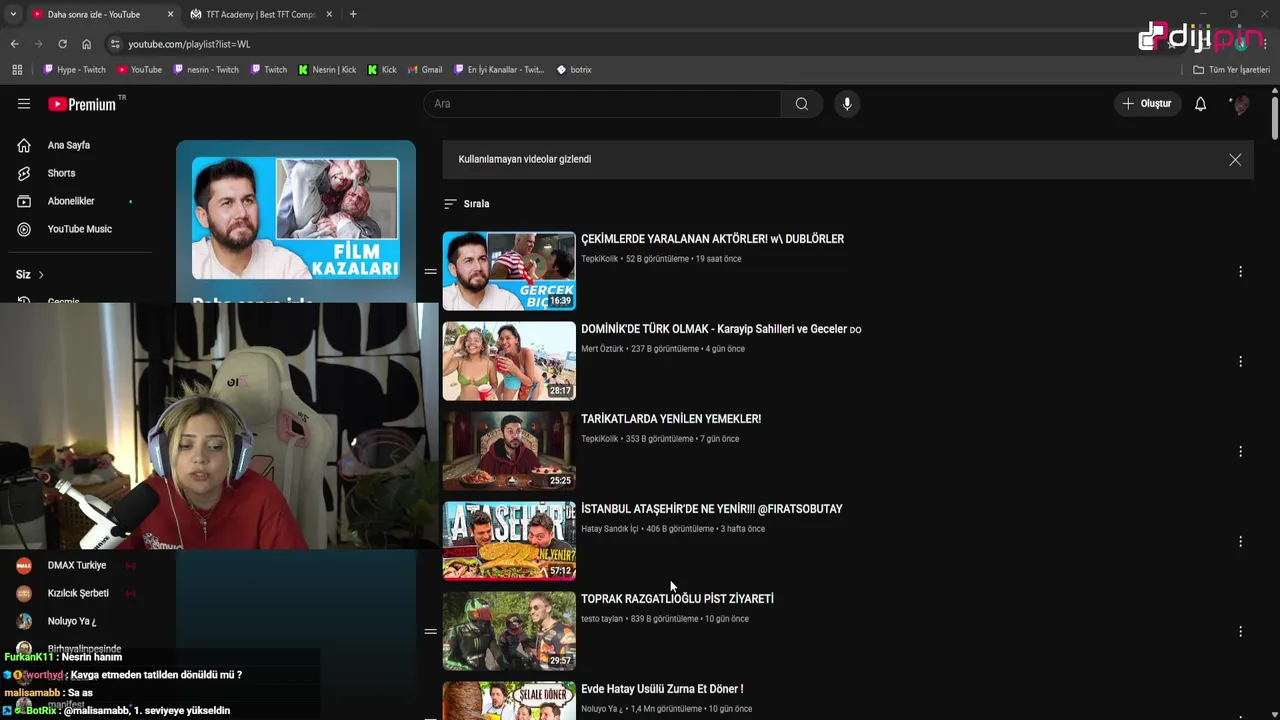
Task: Open title 'ÇEKİMLERDE YARALANAN AKTÖRLER! w\ DUBLÖRLER'
Action: (712, 239)
